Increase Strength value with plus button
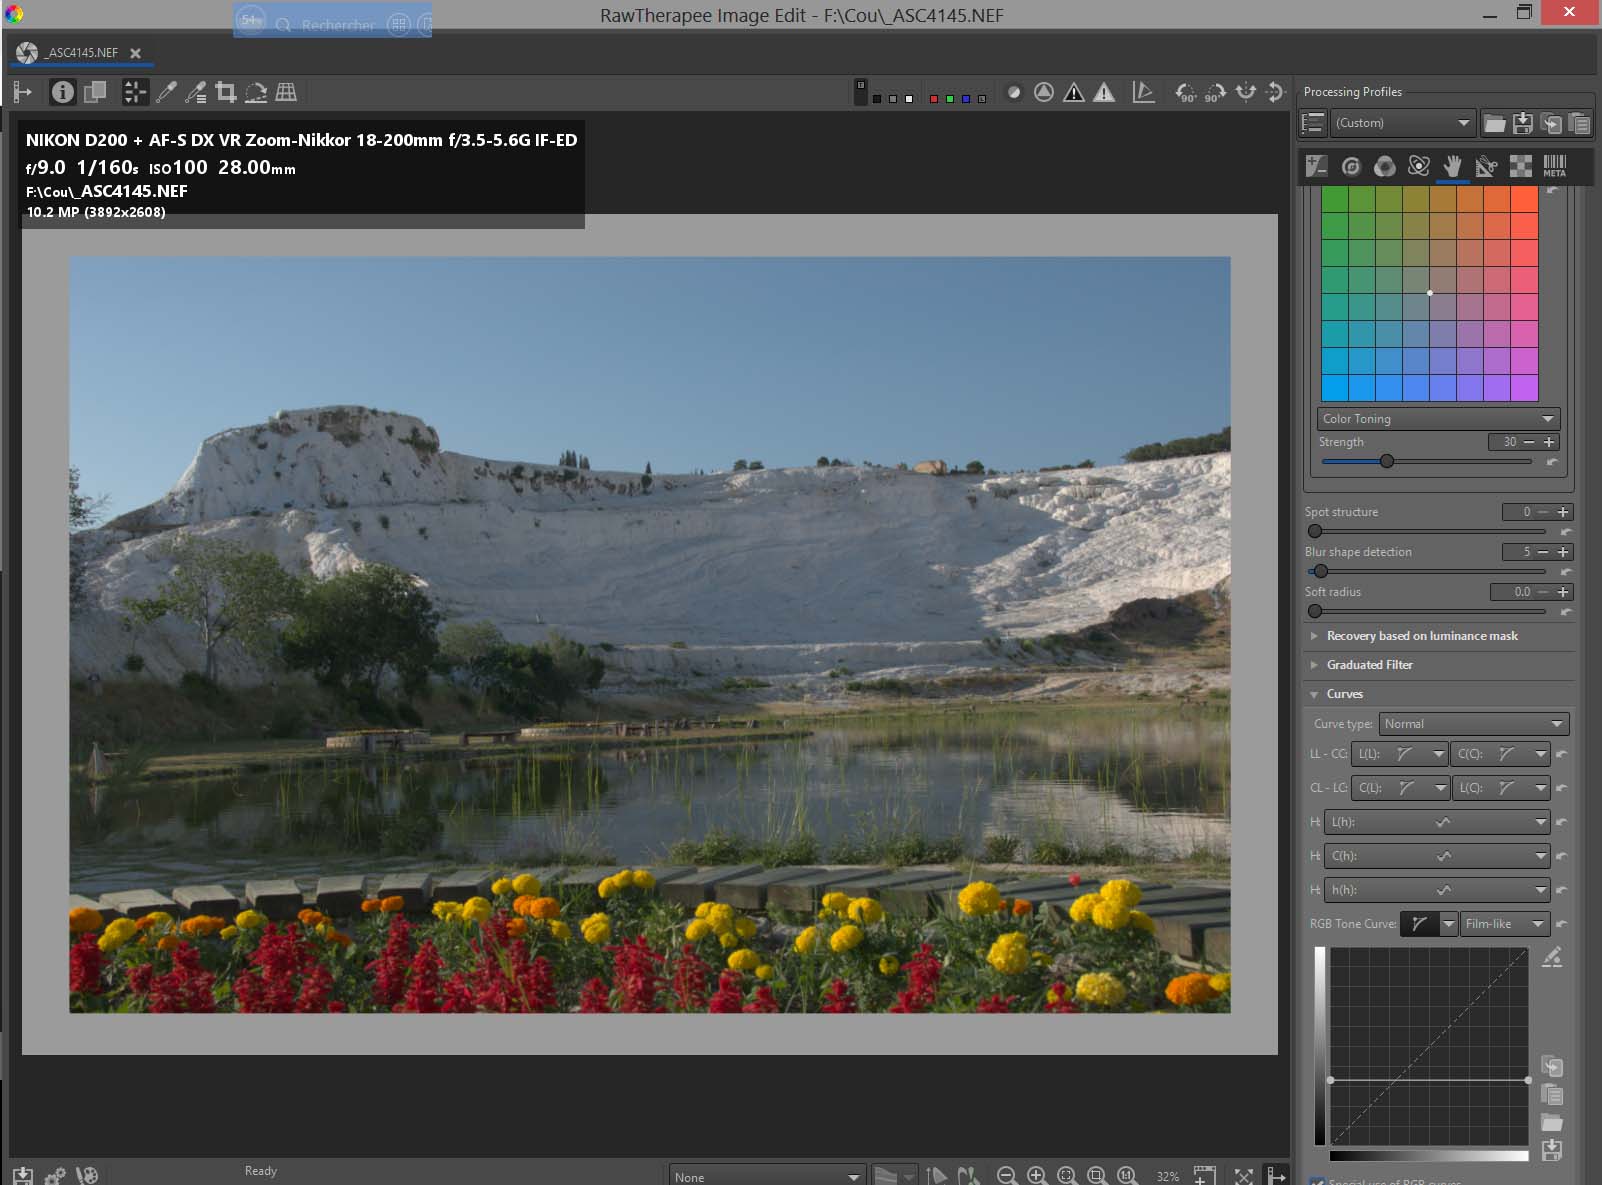This screenshot has height=1185, width=1602. [1549, 442]
